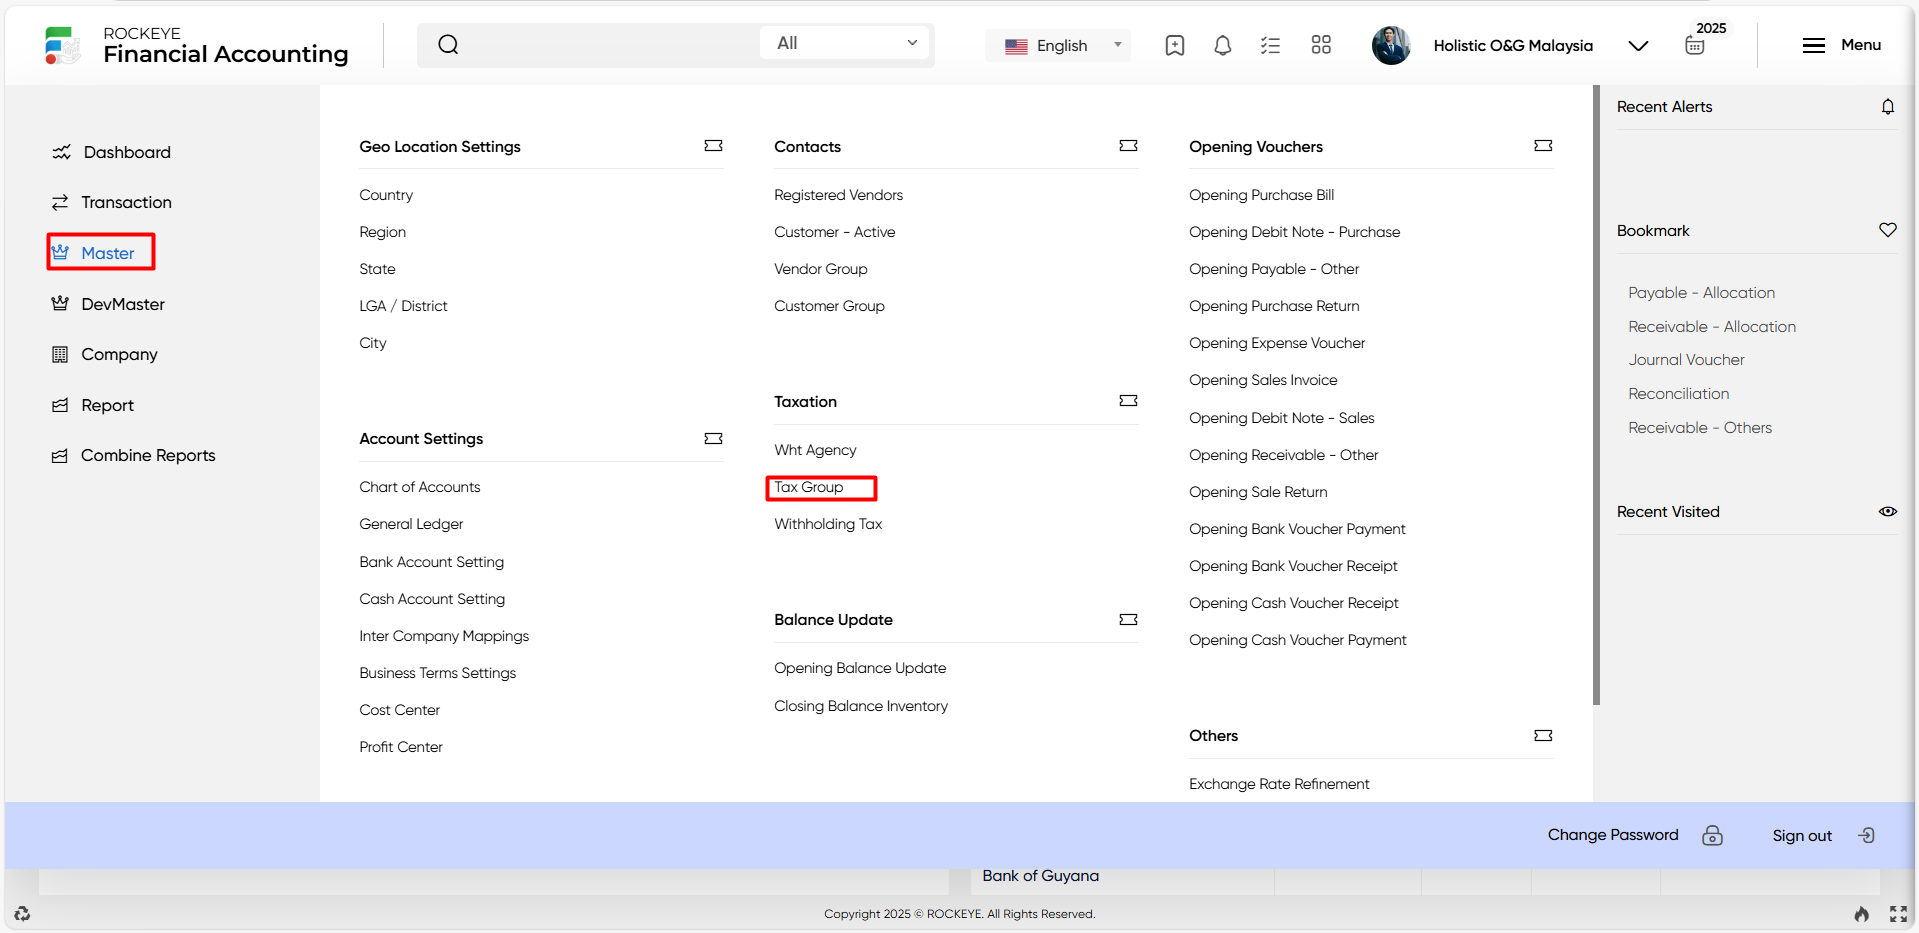The image size is (1919, 933).
Task: Expand the Holistic O&G Malaysia company chevron
Action: (x=1638, y=46)
